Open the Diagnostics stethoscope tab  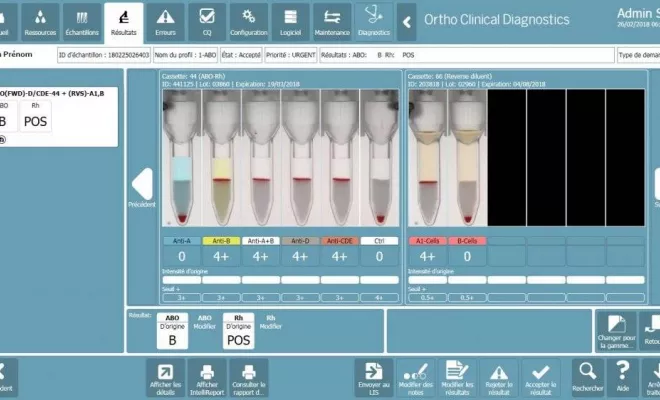[x=374, y=20]
